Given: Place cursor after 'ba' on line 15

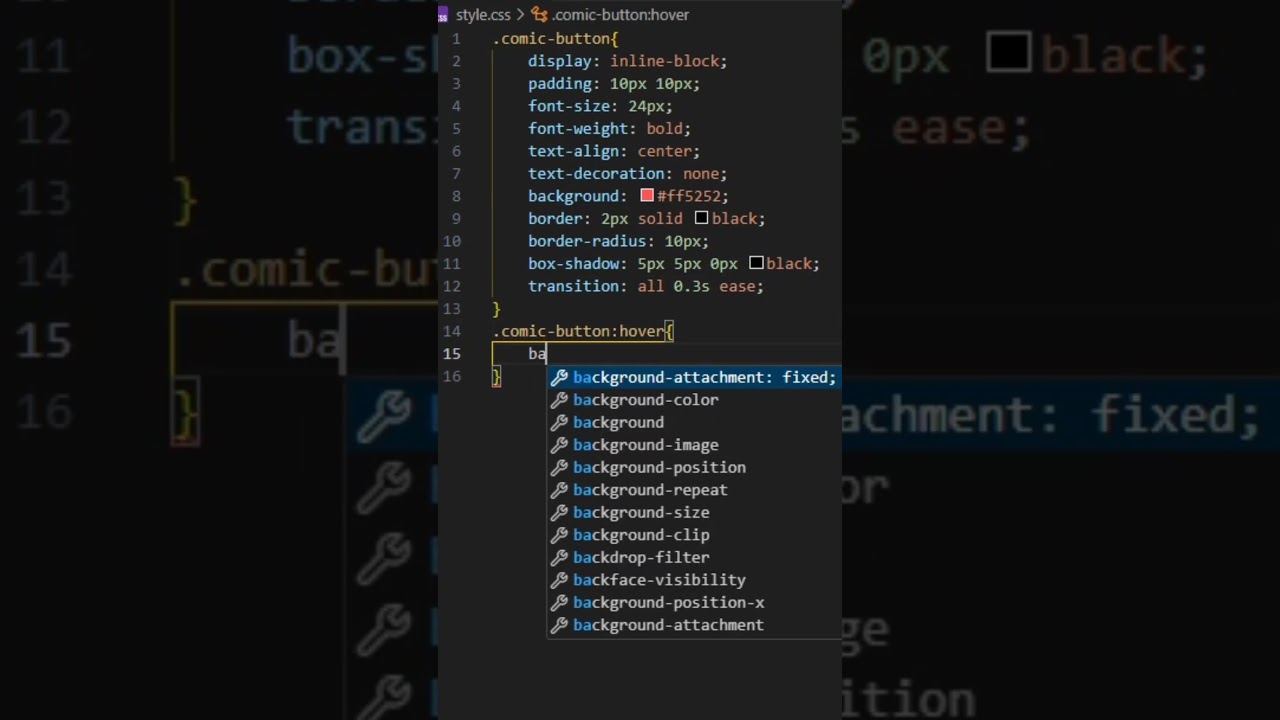Looking at the screenshot, I should pos(547,354).
